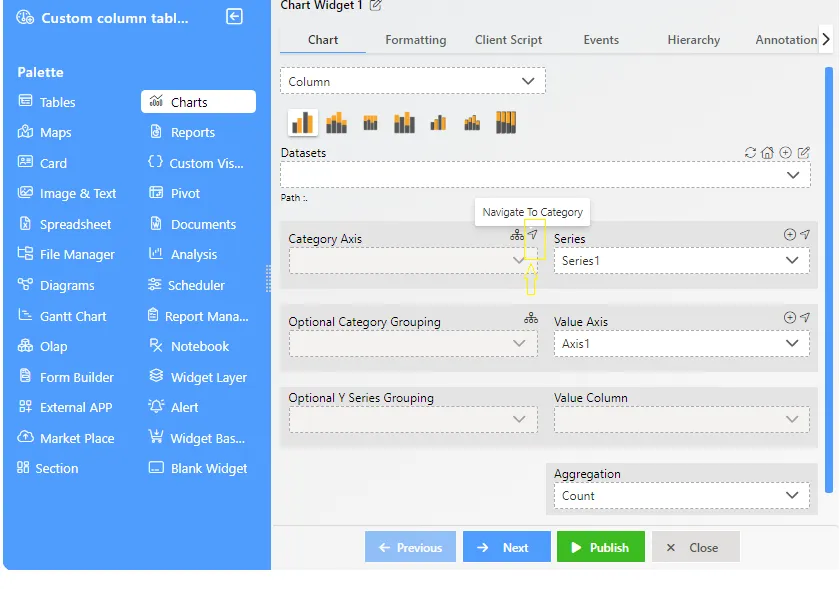Screen dimensions: 840x589
Task: Open Pivot in the palette
Action: (175, 193)
